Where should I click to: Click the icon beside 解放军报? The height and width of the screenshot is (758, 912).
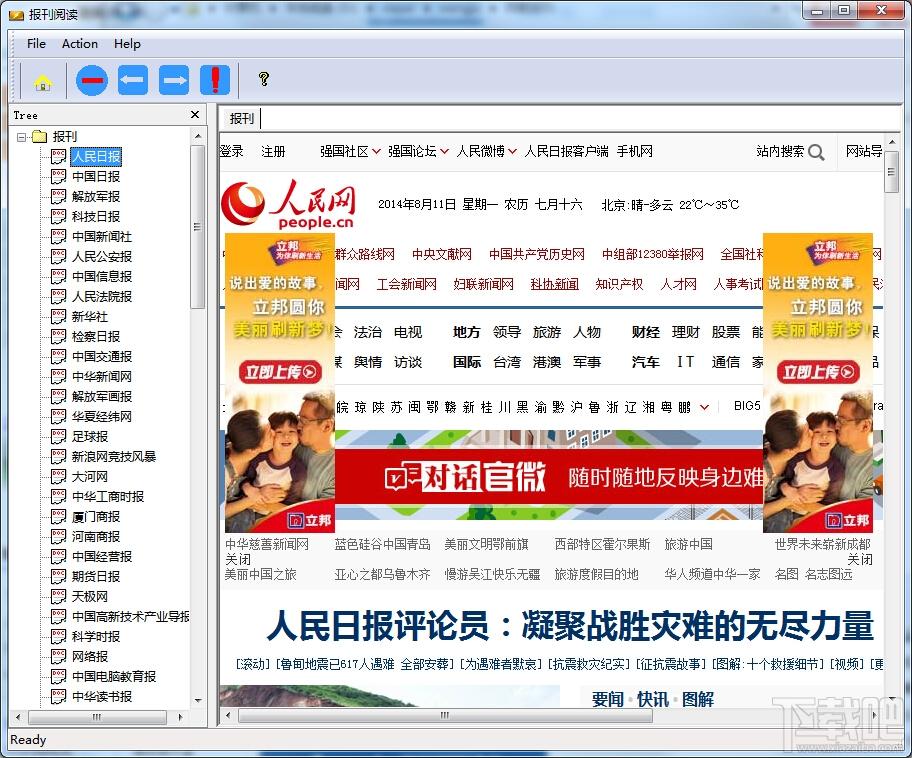click(x=58, y=197)
